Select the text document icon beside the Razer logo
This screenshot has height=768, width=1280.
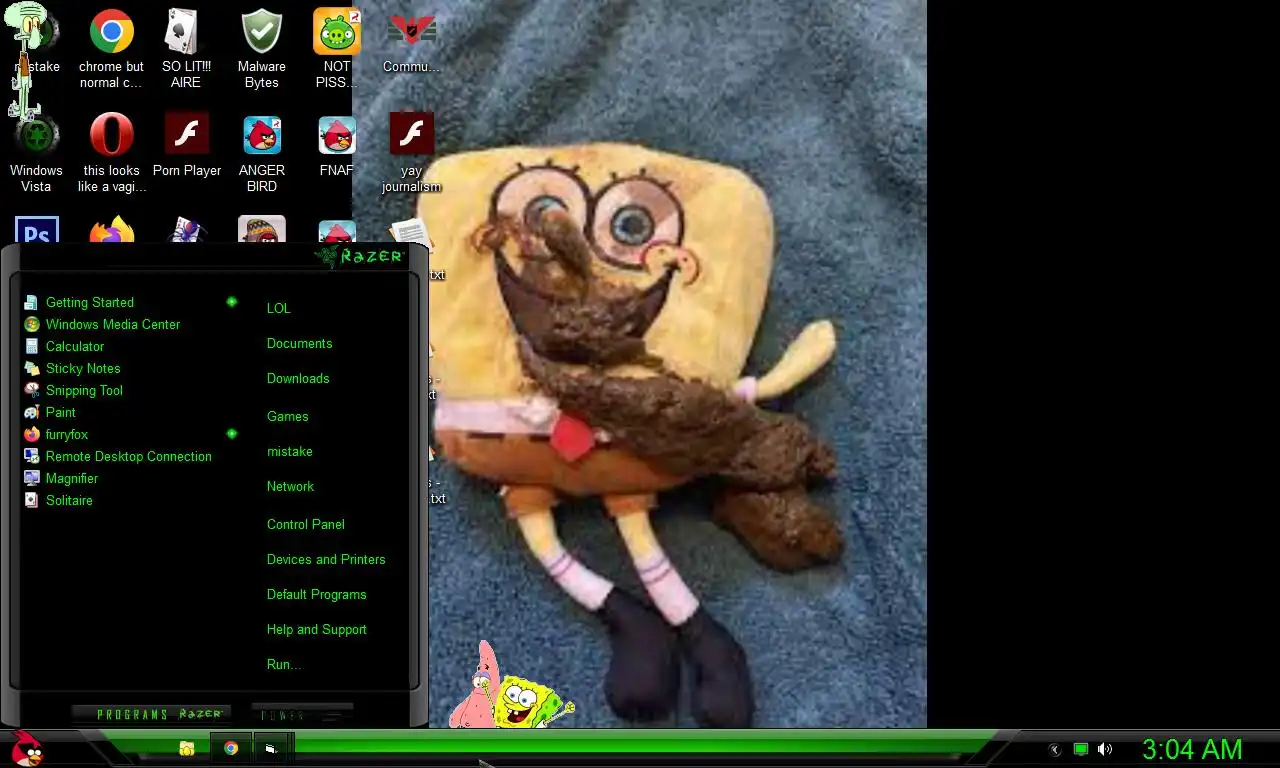coord(410,235)
